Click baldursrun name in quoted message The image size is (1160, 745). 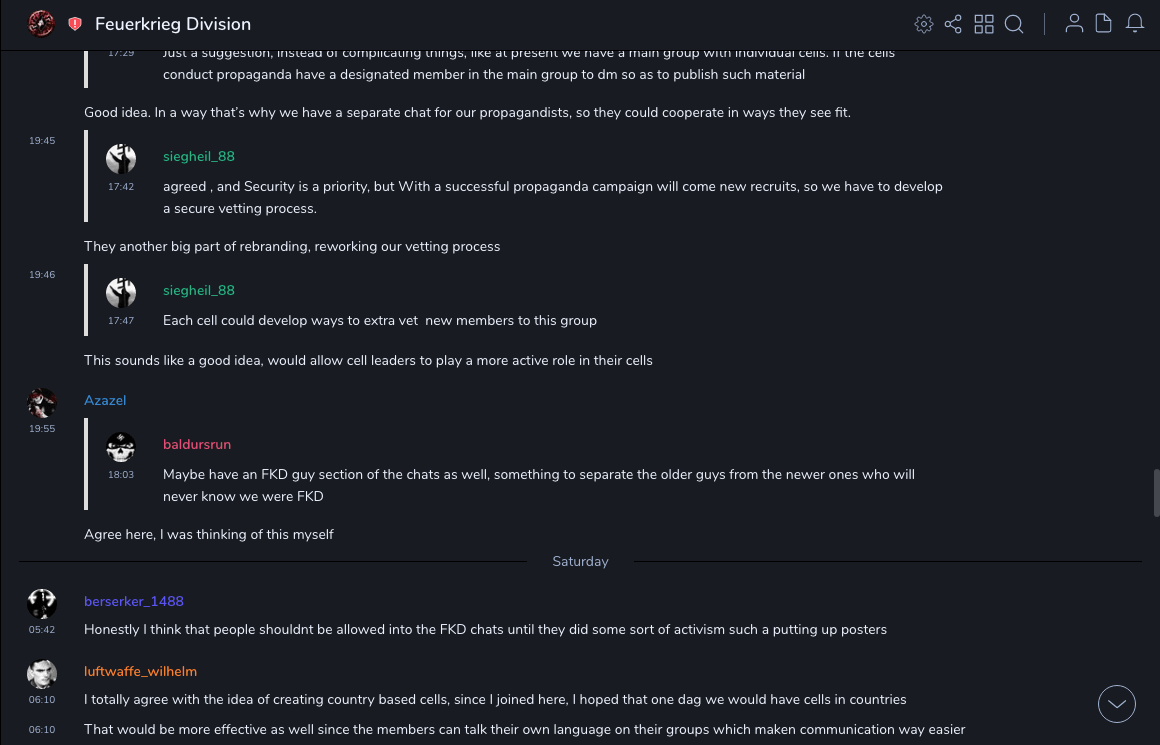tap(197, 444)
